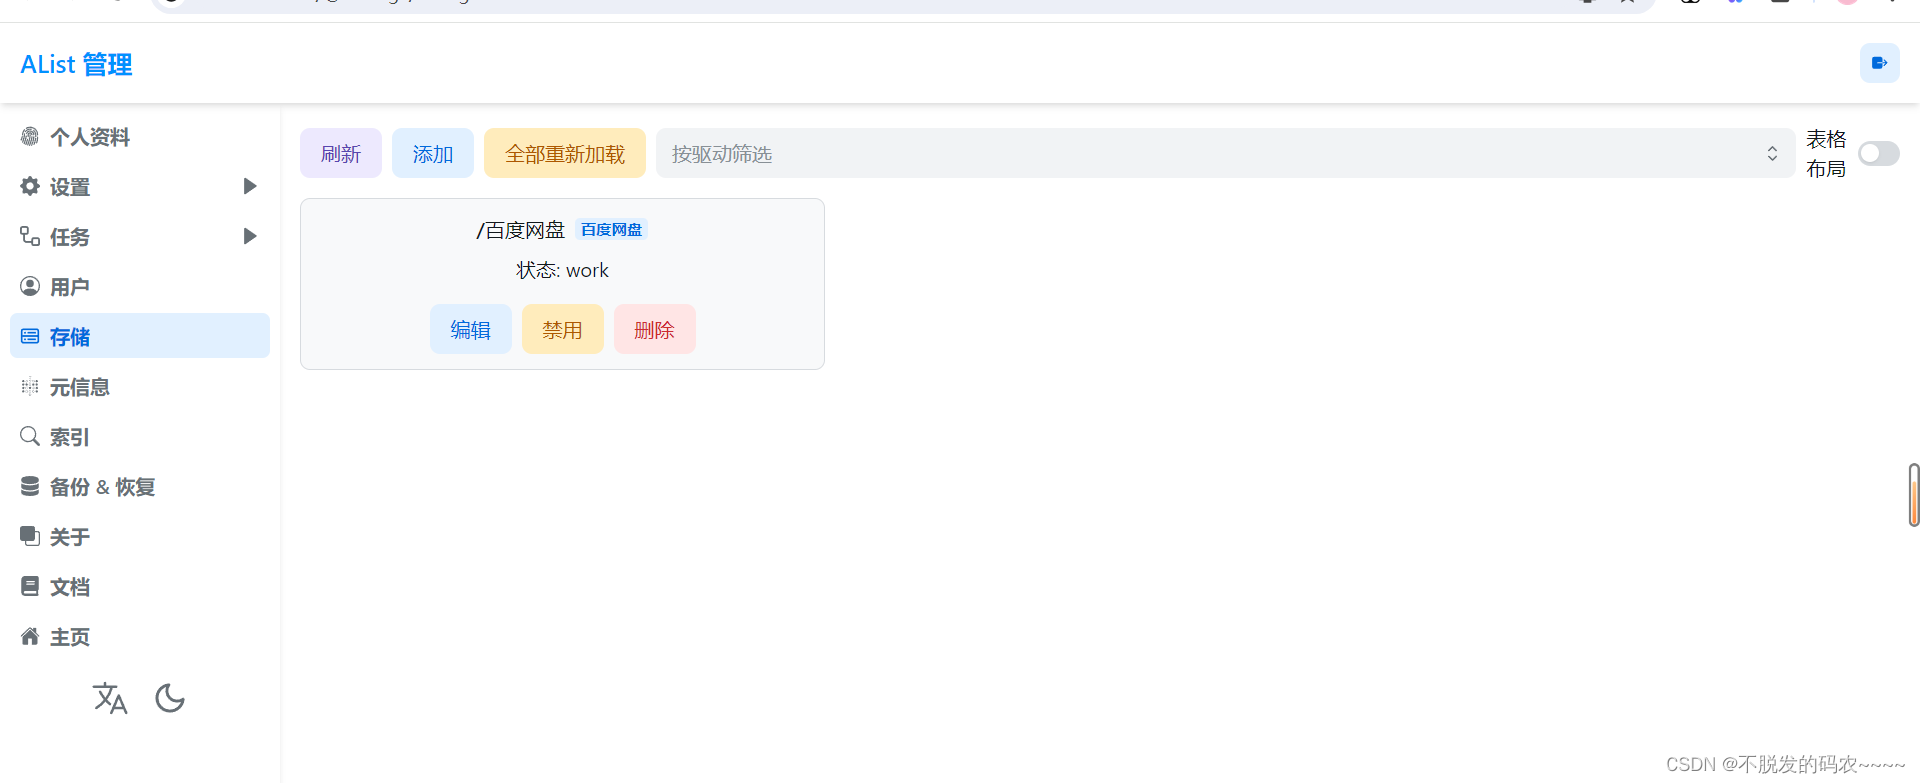
Task: Go to 主页 home menu item
Action: point(140,637)
